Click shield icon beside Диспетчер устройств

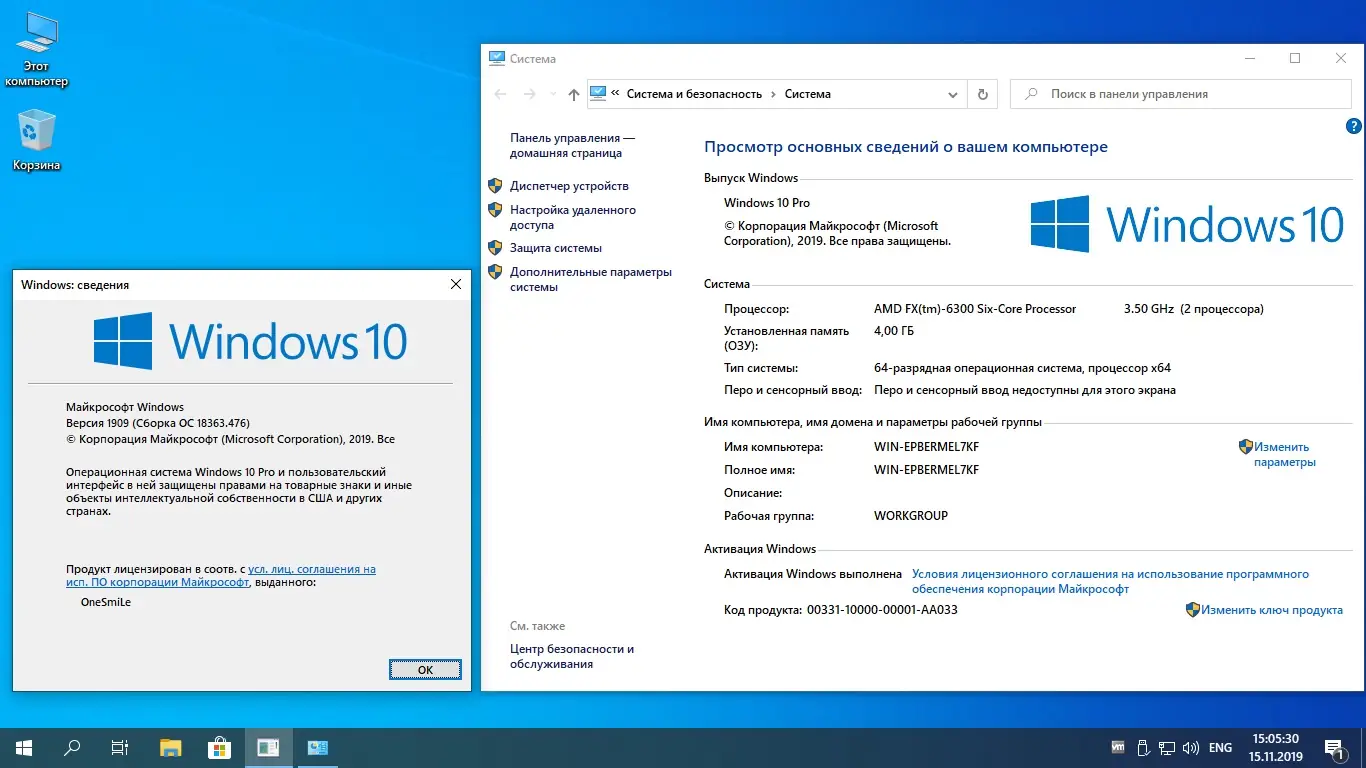tap(495, 186)
